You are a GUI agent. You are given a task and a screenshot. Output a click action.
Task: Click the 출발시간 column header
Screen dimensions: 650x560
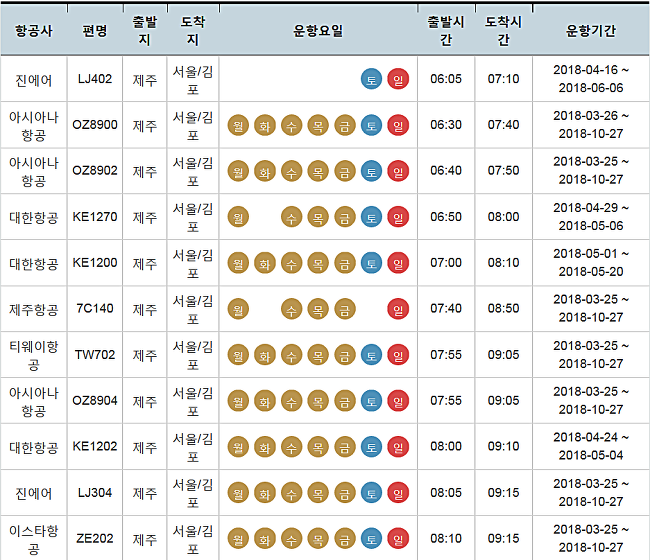coord(446,31)
